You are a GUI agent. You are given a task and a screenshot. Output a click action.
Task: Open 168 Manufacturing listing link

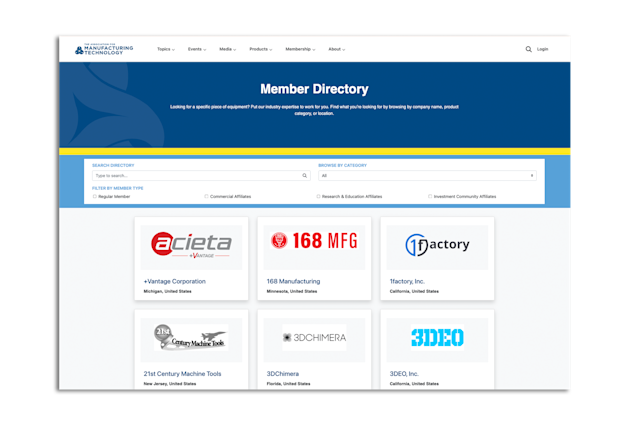pos(293,281)
